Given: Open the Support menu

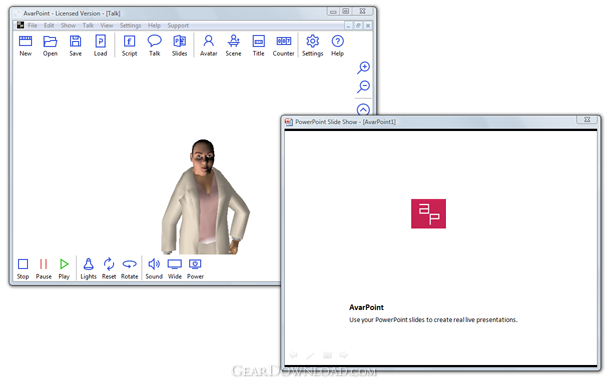Looking at the screenshot, I should coord(178,26).
